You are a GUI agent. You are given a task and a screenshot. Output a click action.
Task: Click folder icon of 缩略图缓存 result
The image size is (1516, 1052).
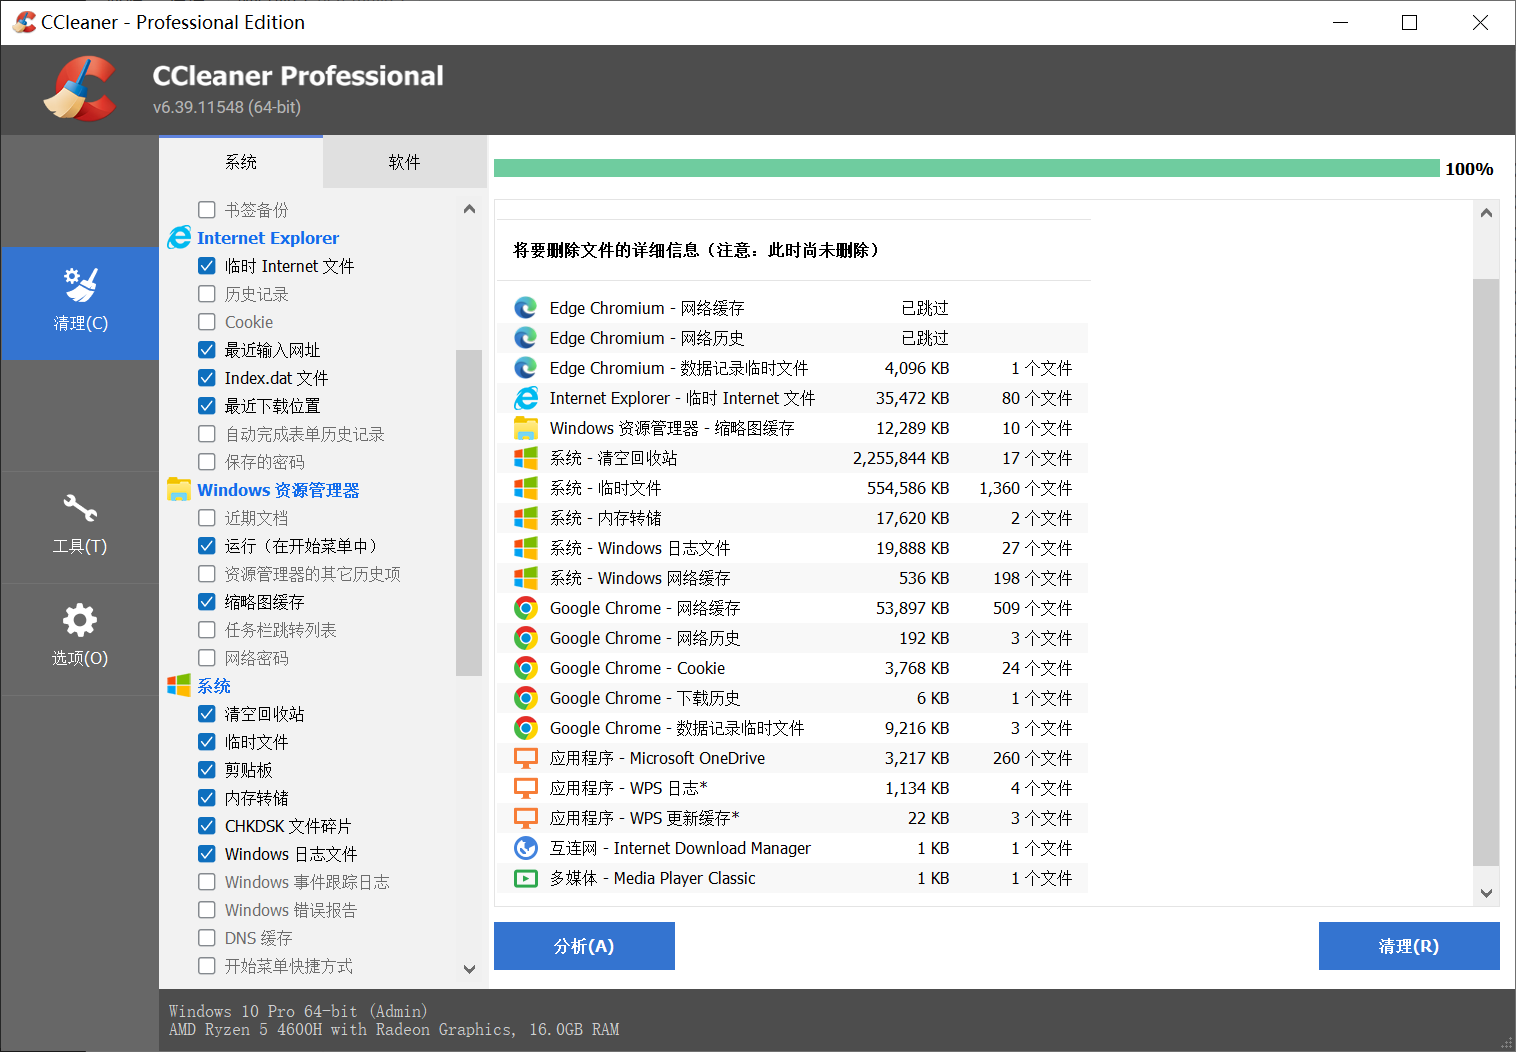pyautogui.click(x=526, y=428)
